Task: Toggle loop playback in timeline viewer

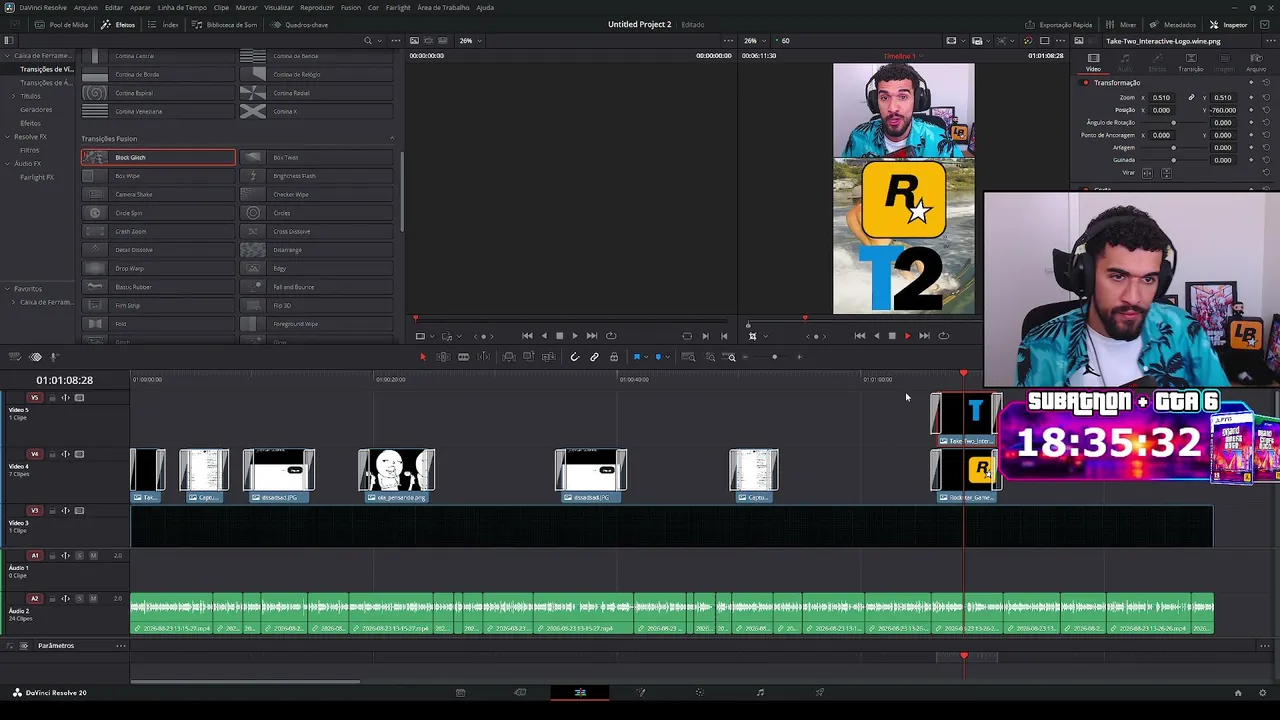Action: 943,336
